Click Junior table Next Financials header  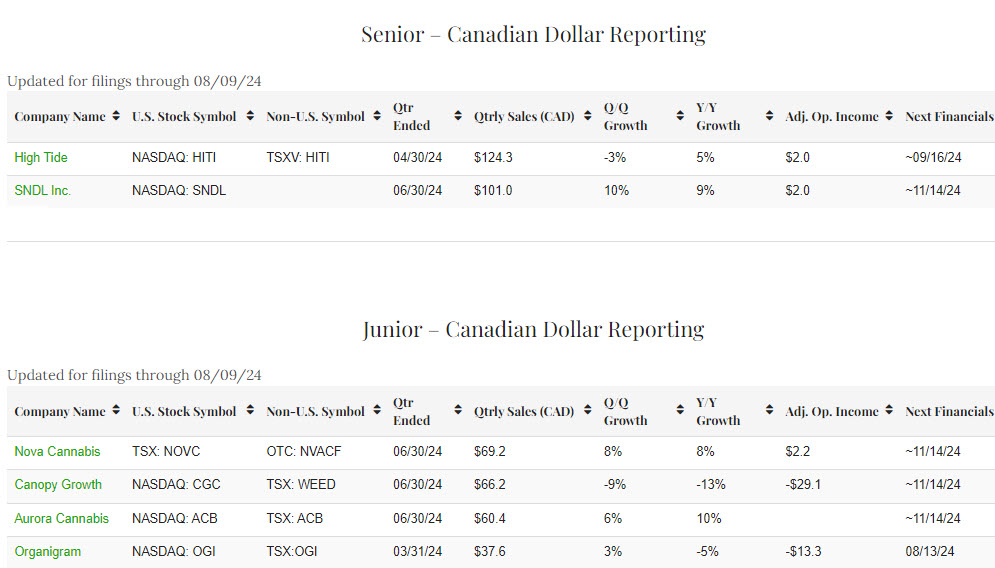click(x=948, y=412)
